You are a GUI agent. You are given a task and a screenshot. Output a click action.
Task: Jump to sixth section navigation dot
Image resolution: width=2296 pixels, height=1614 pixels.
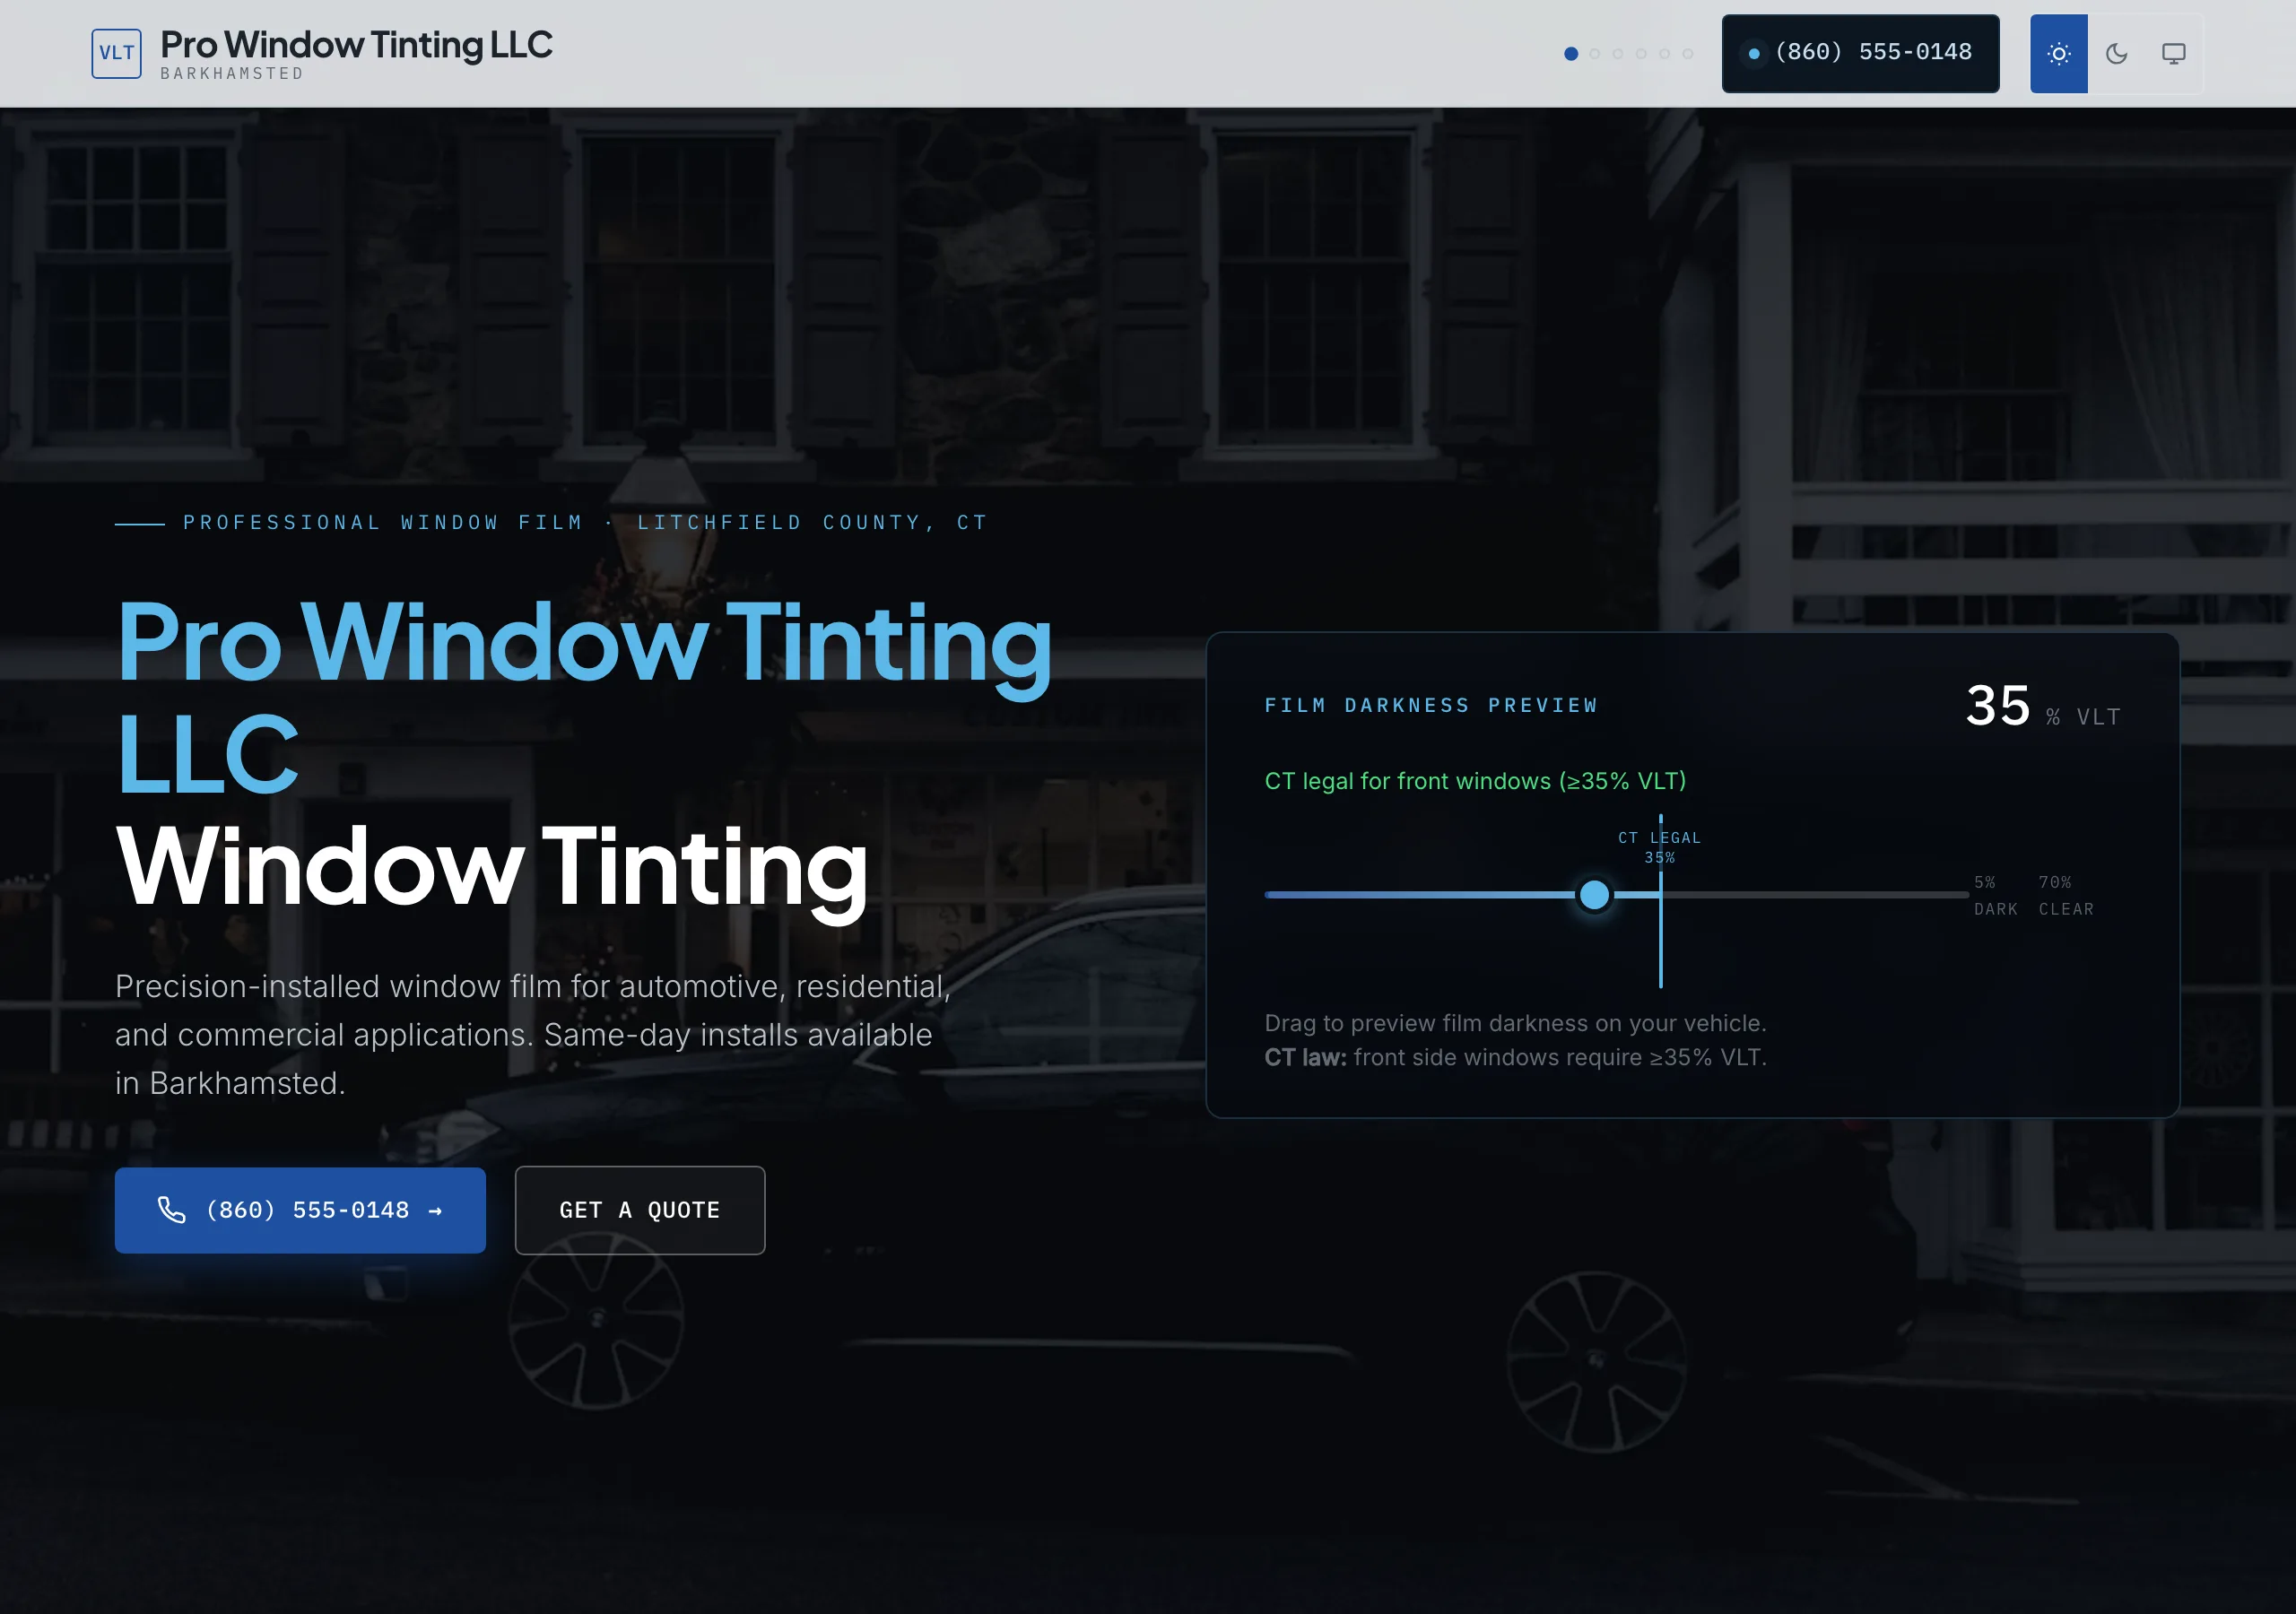pos(1687,54)
